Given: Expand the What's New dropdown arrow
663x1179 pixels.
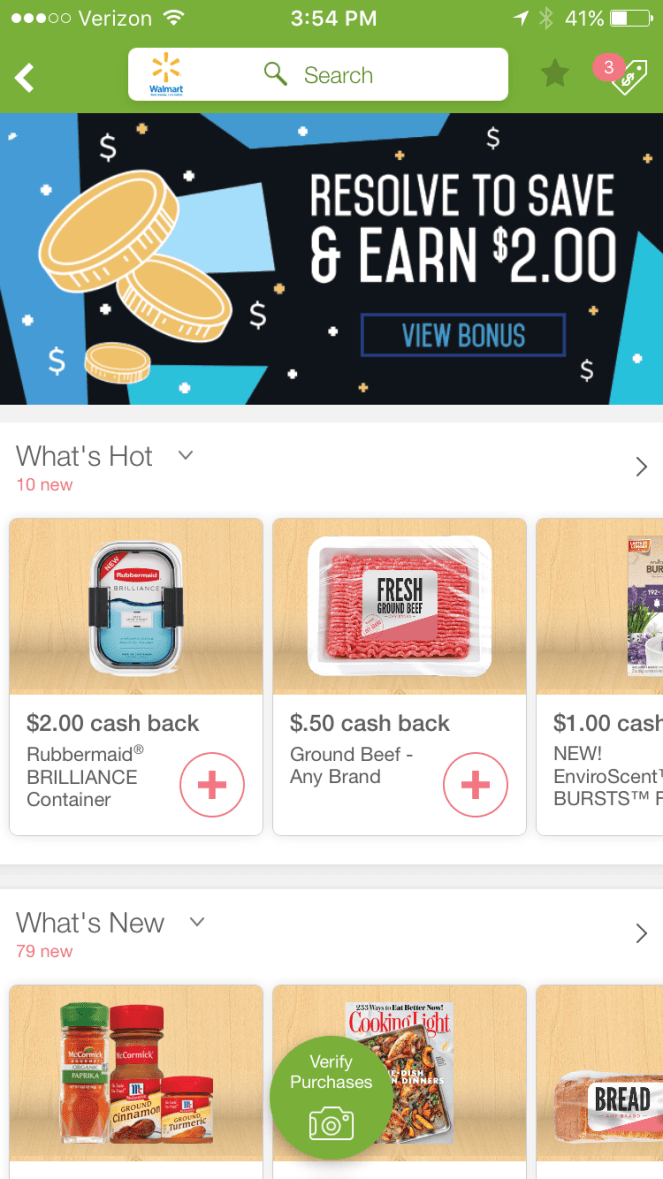Looking at the screenshot, I should click(197, 922).
